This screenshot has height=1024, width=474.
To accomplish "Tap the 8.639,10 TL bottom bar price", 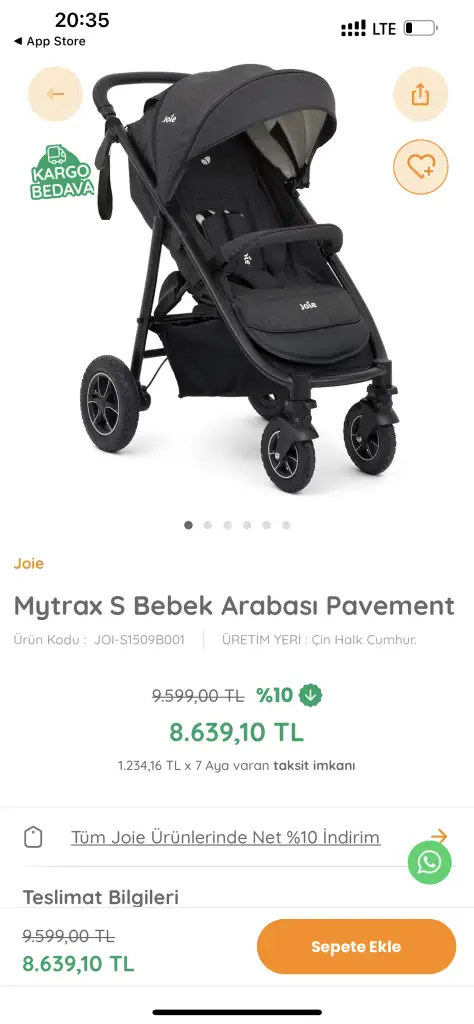I will click(x=78, y=963).
